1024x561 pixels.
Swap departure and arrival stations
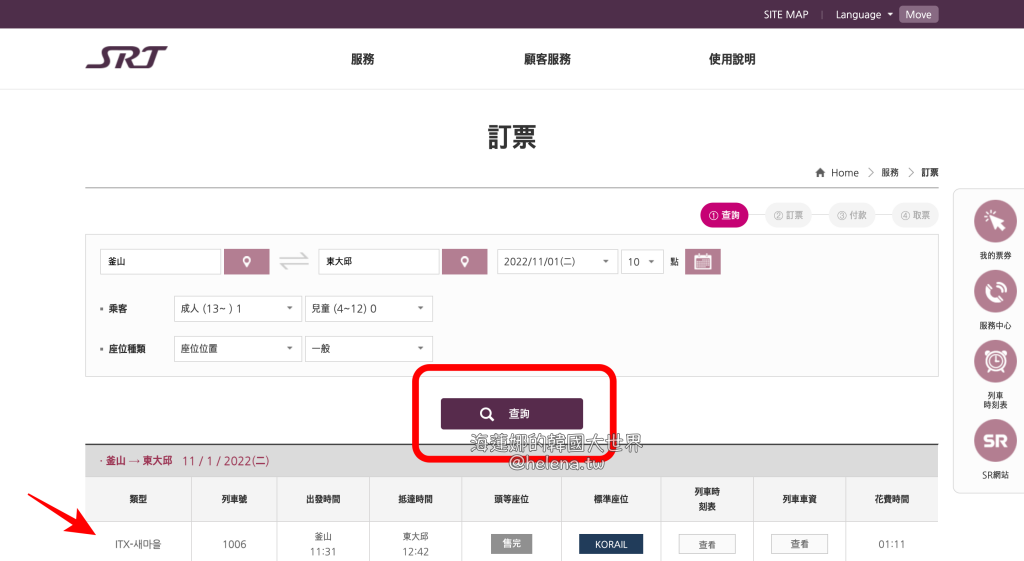pos(294,262)
